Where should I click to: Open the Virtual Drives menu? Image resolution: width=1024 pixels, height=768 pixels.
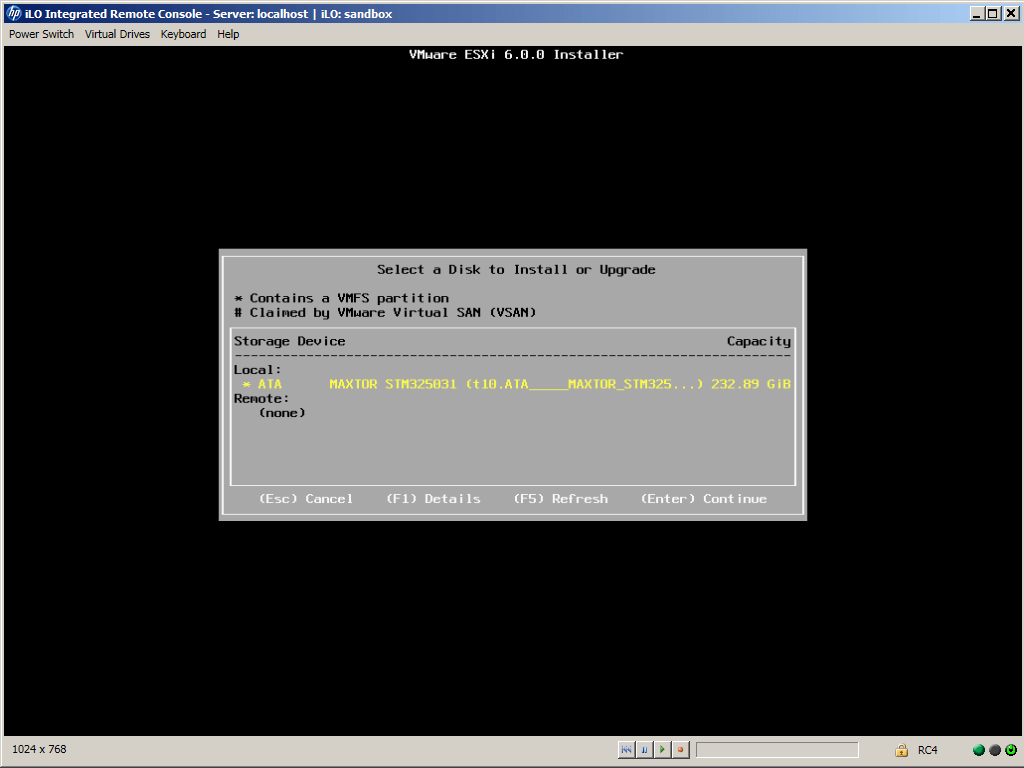(x=117, y=34)
